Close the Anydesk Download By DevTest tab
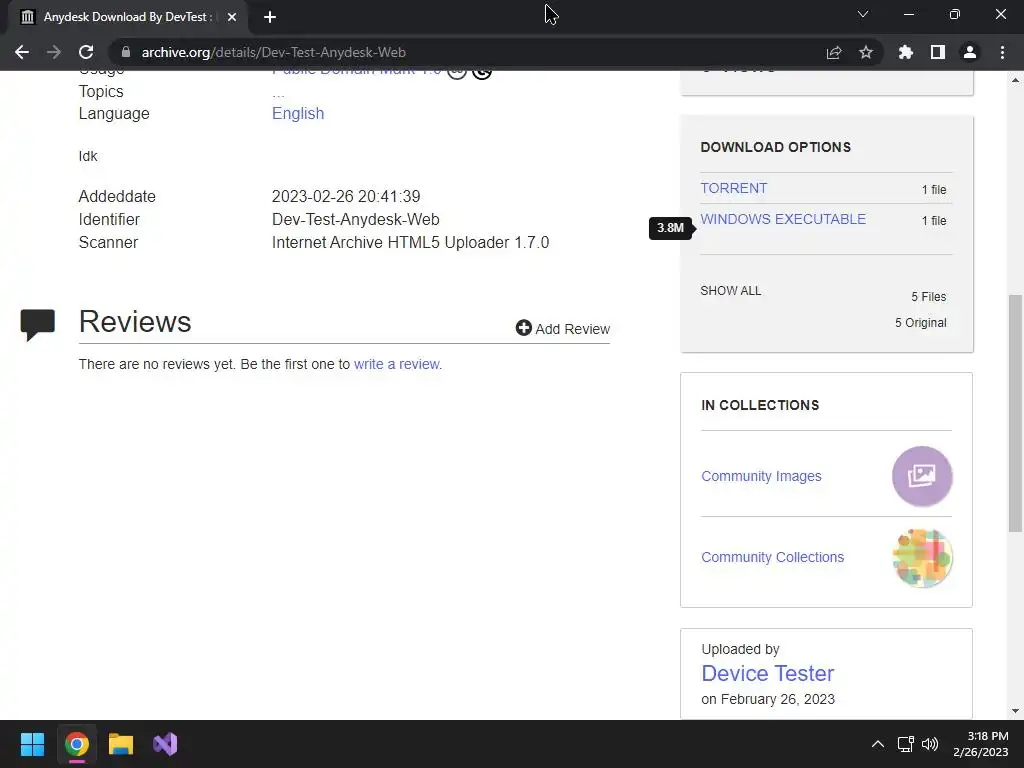This screenshot has width=1024, height=768. coord(232,17)
